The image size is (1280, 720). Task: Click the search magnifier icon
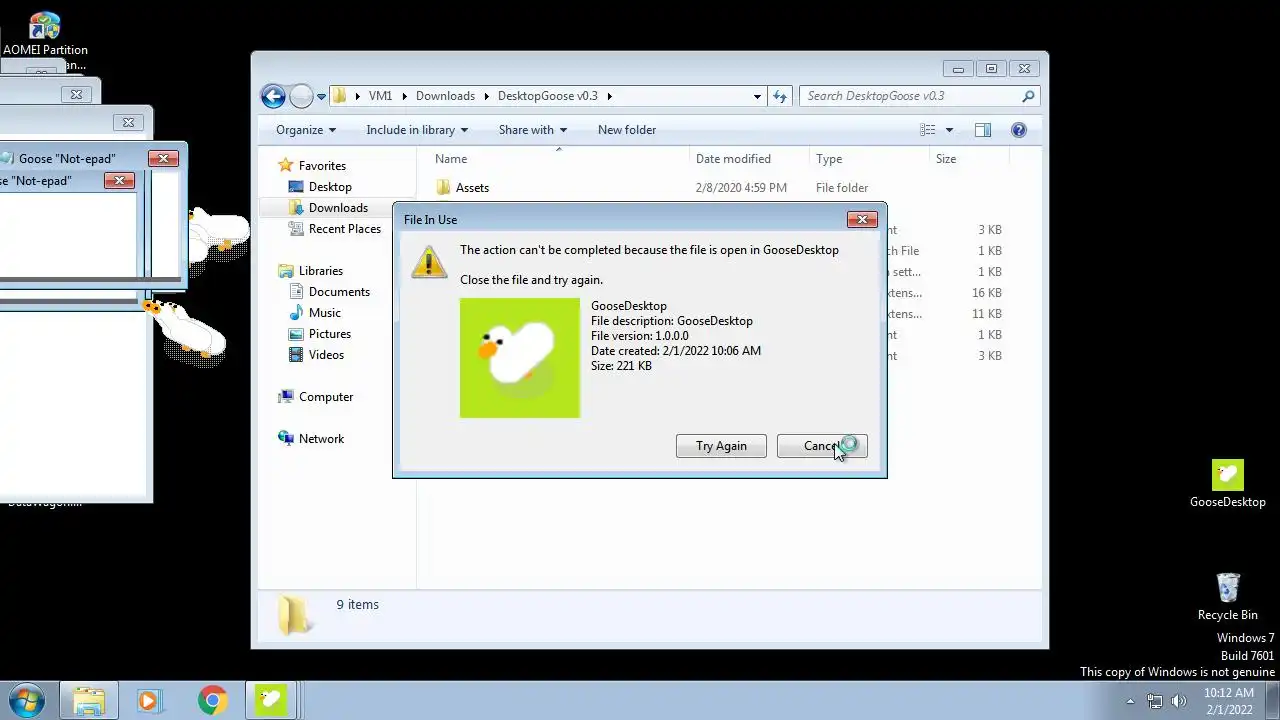(x=1028, y=96)
